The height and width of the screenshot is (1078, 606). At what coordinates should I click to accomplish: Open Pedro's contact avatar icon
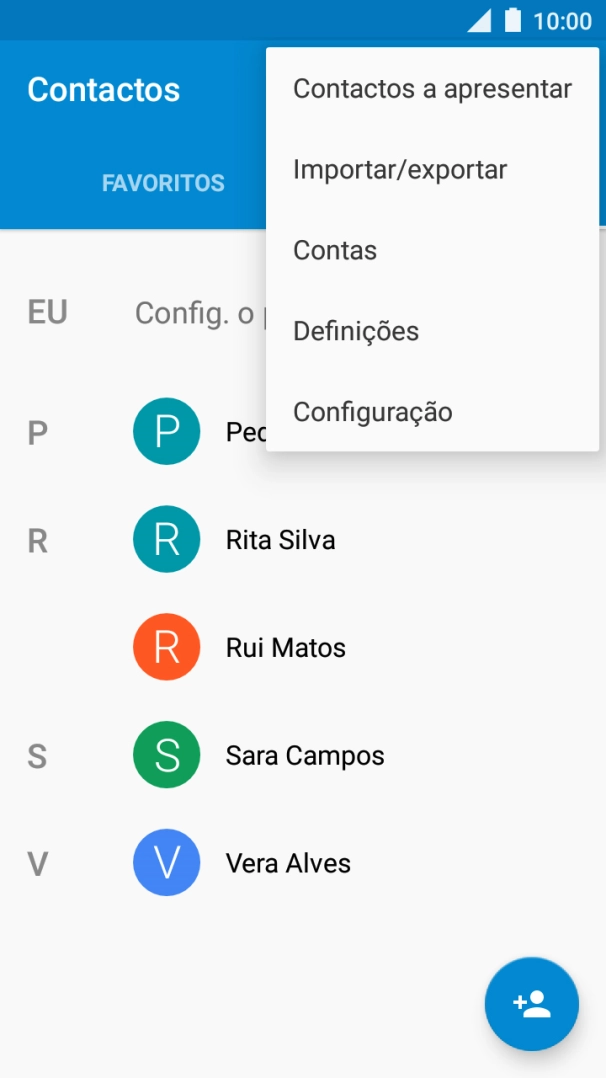point(166,431)
